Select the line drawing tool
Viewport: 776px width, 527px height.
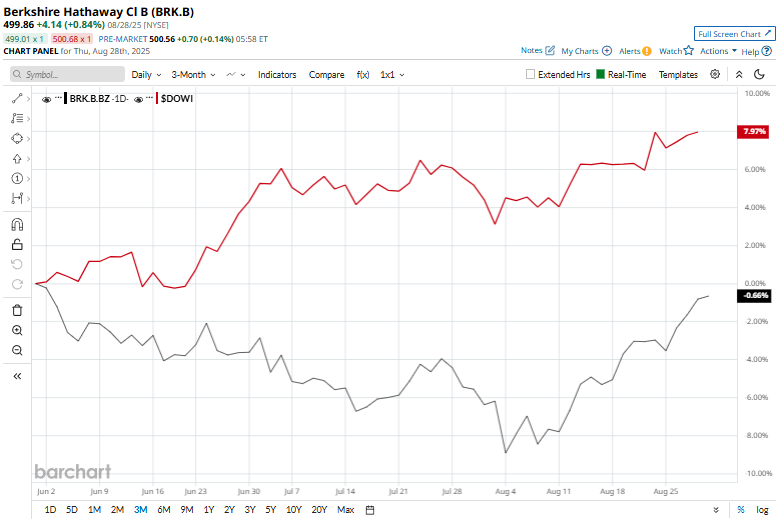pos(17,98)
